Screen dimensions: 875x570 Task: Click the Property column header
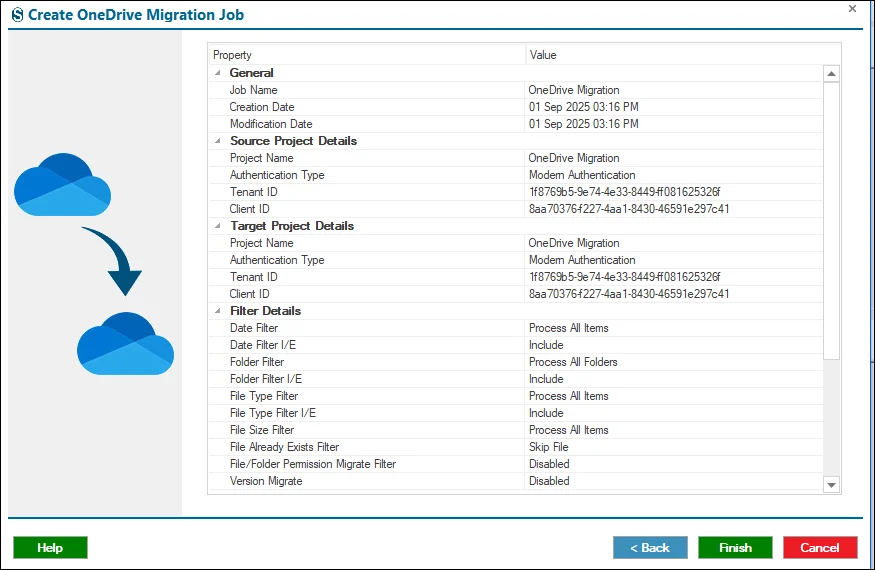[x=367, y=55]
